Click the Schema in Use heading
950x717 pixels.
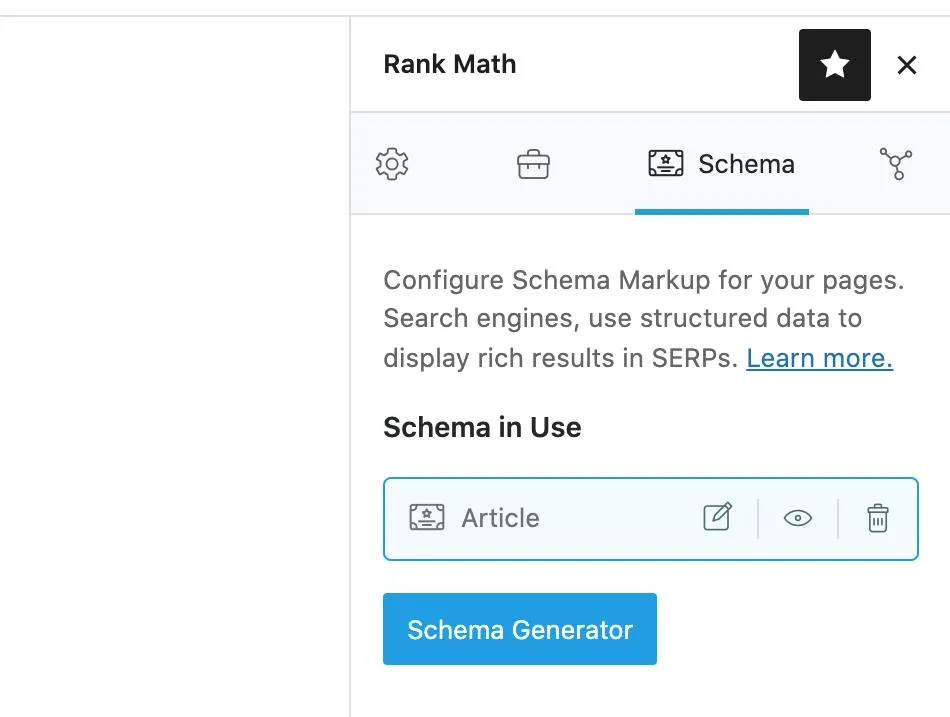[481, 427]
